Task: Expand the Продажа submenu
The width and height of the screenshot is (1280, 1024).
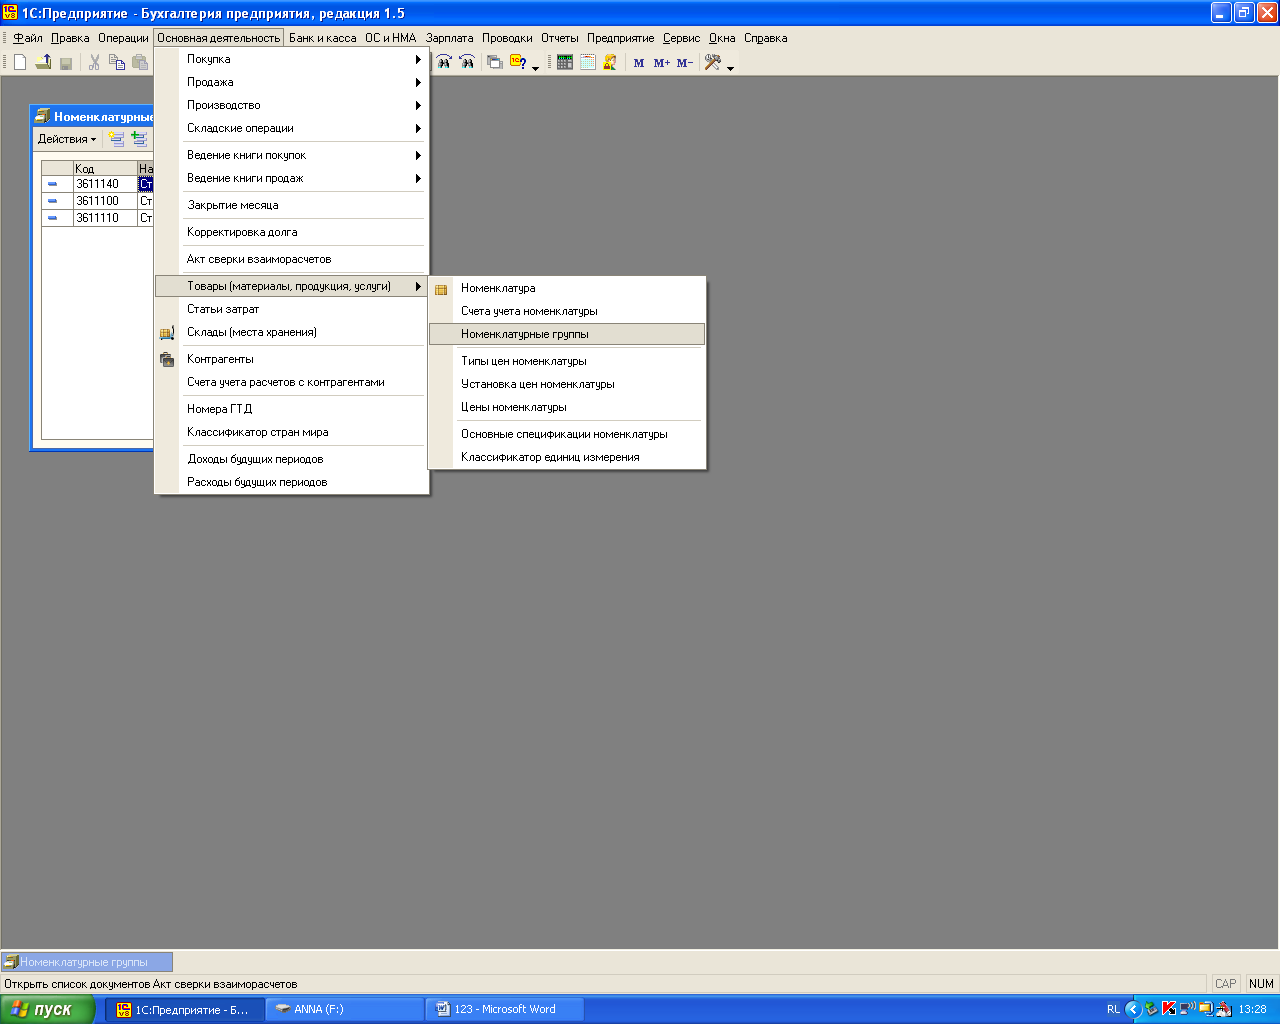Action: (292, 82)
